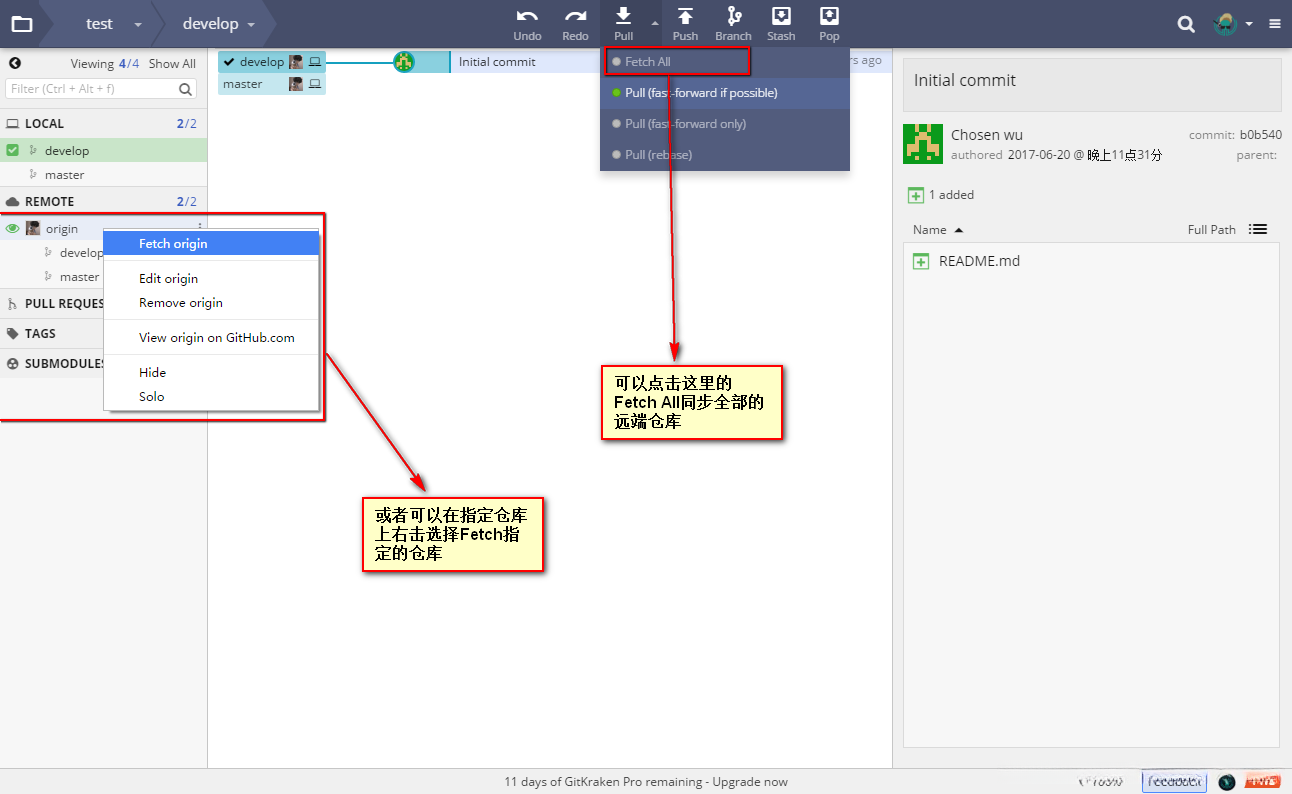Click the green plus icon next to '1 added'
The width and height of the screenshot is (1292, 794).
[x=915, y=195]
